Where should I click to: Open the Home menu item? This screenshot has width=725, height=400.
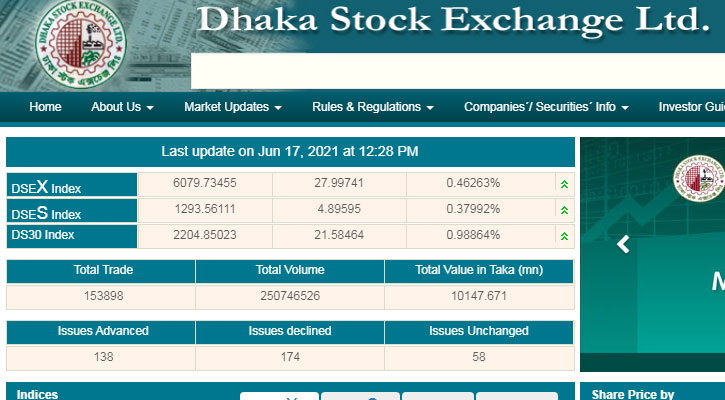point(45,107)
